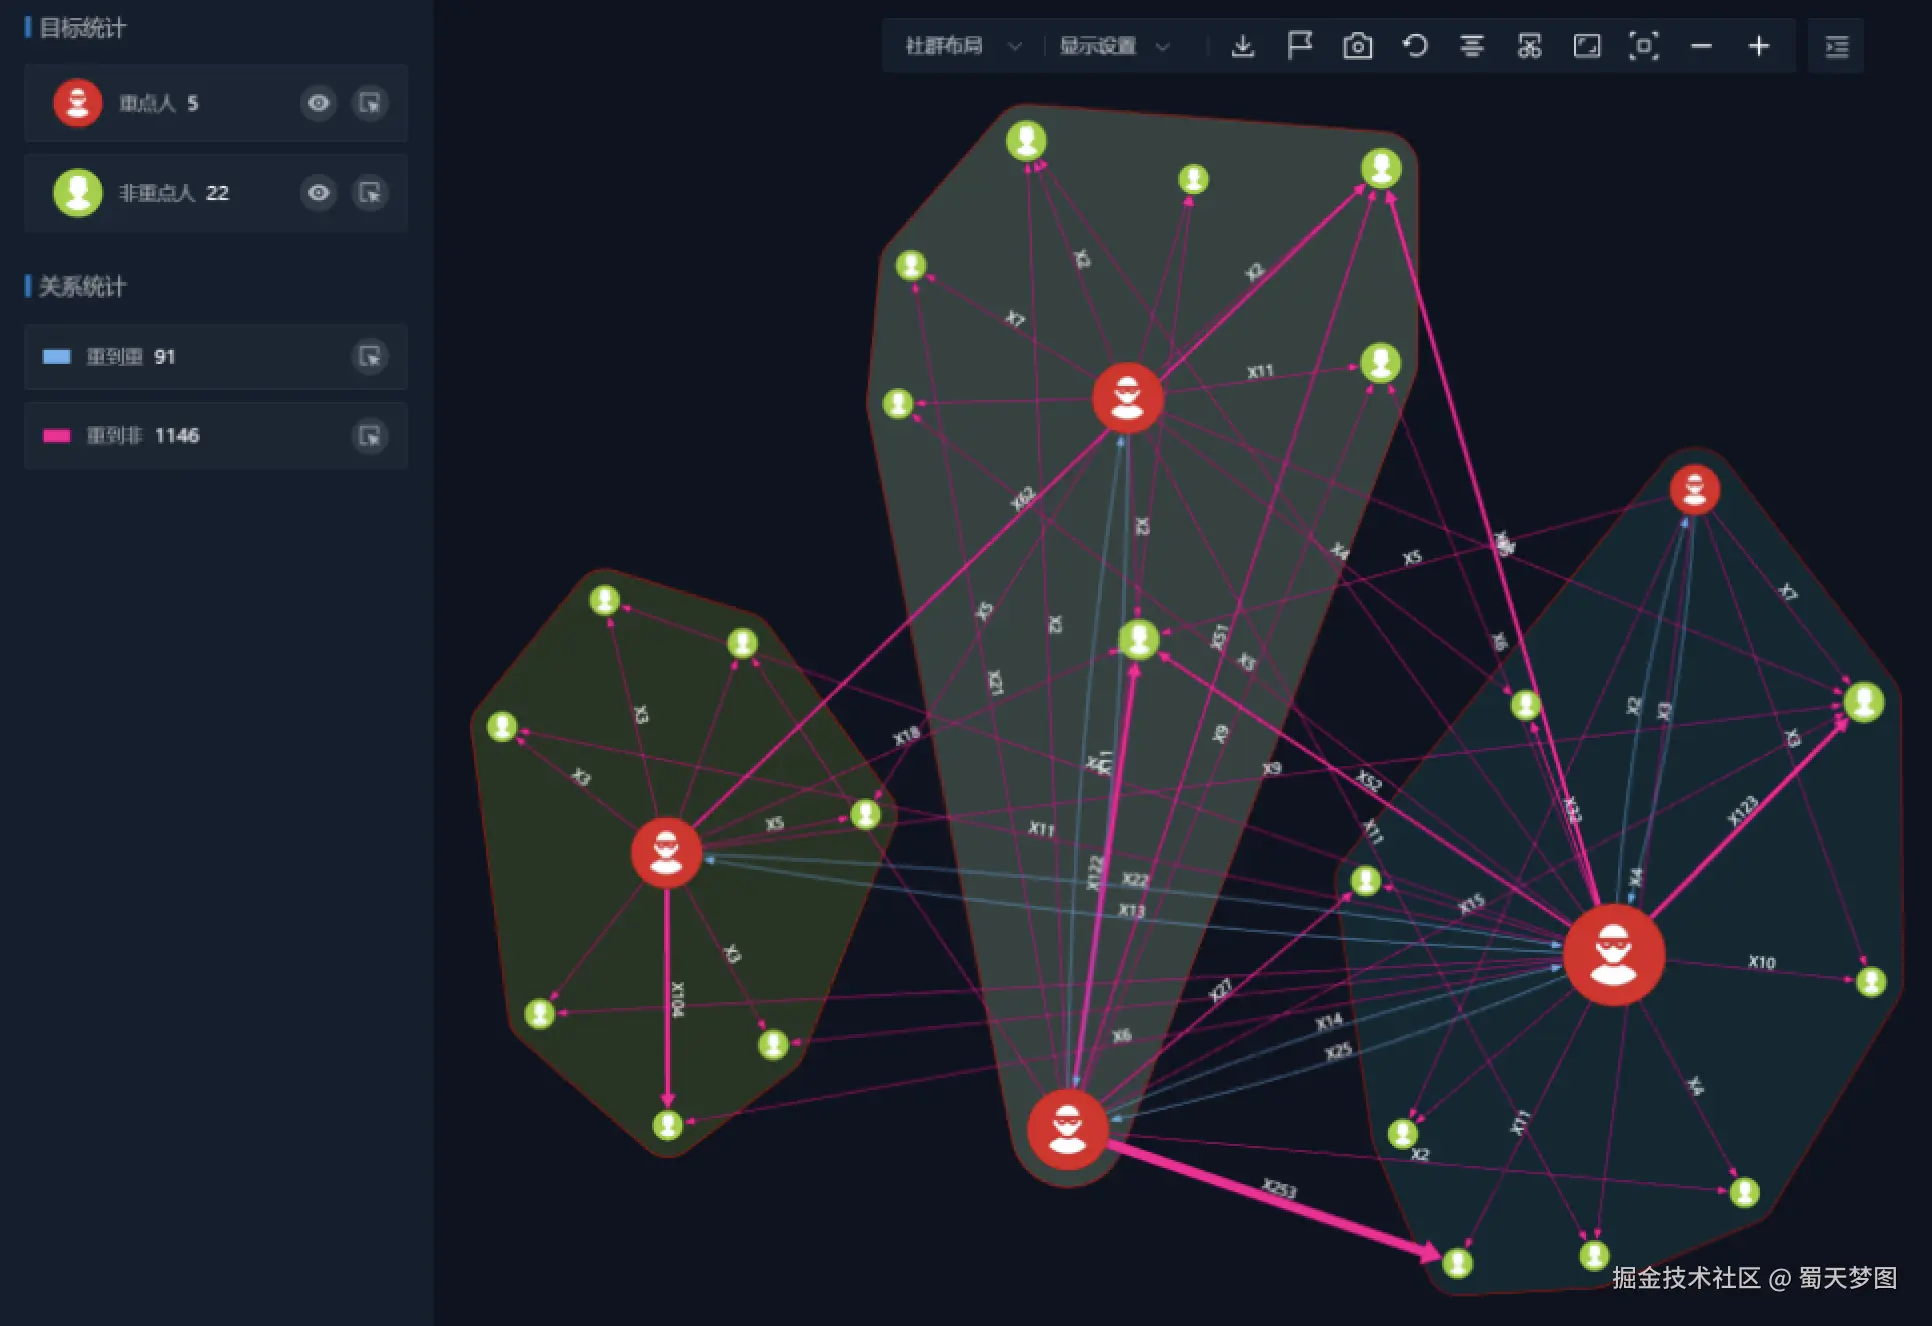Click the download icon in toolbar
The height and width of the screenshot is (1326, 1932).
(x=1242, y=46)
